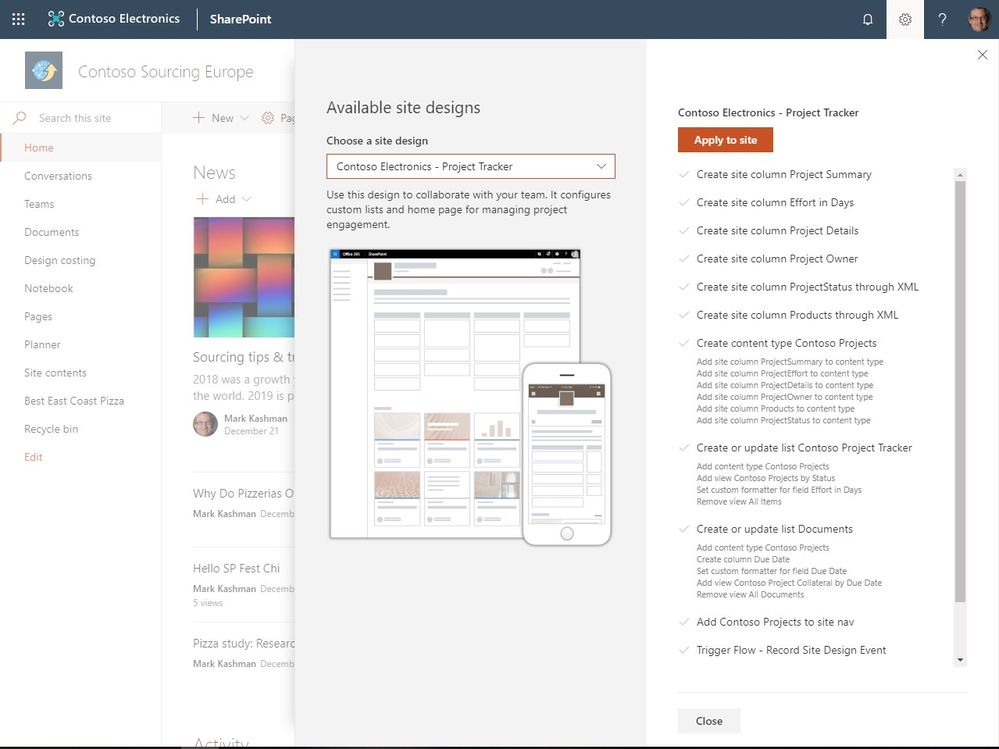The image size is (999, 749).
Task: Open Design costing in site navigation
Action: click(x=60, y=260)
